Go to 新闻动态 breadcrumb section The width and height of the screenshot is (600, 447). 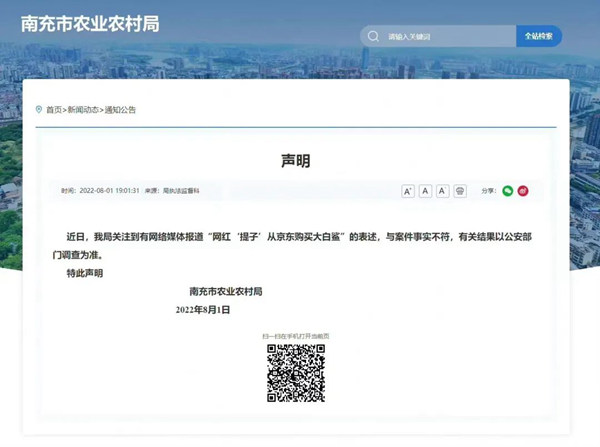coord(82,110)
